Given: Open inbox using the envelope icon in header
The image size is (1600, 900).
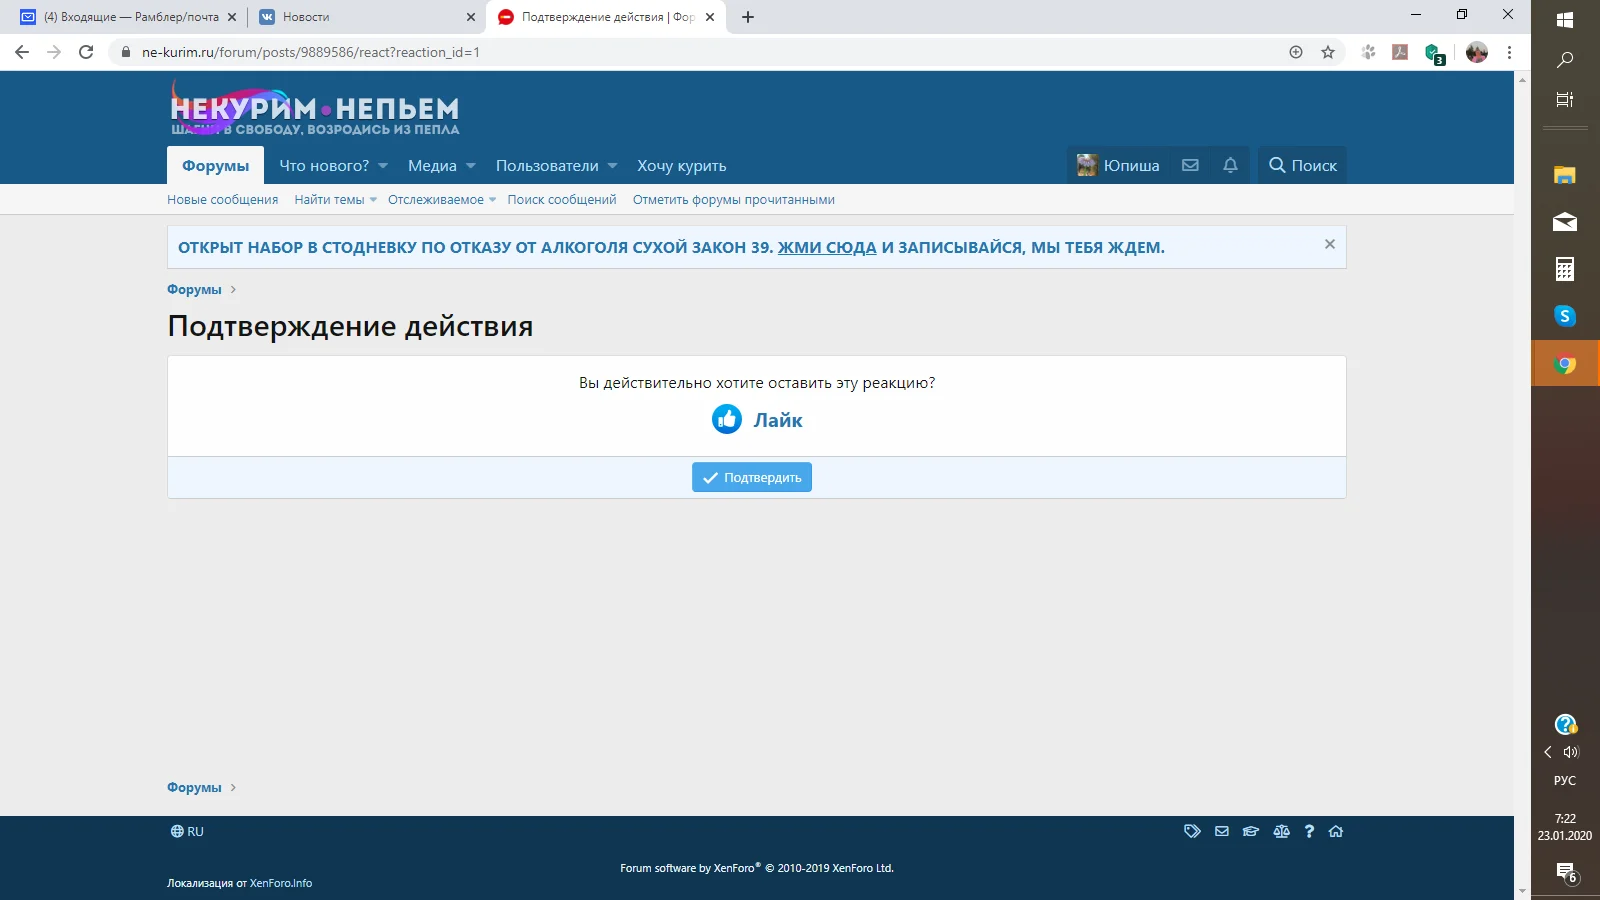Looking at the screenshot, I should 1190,165.
